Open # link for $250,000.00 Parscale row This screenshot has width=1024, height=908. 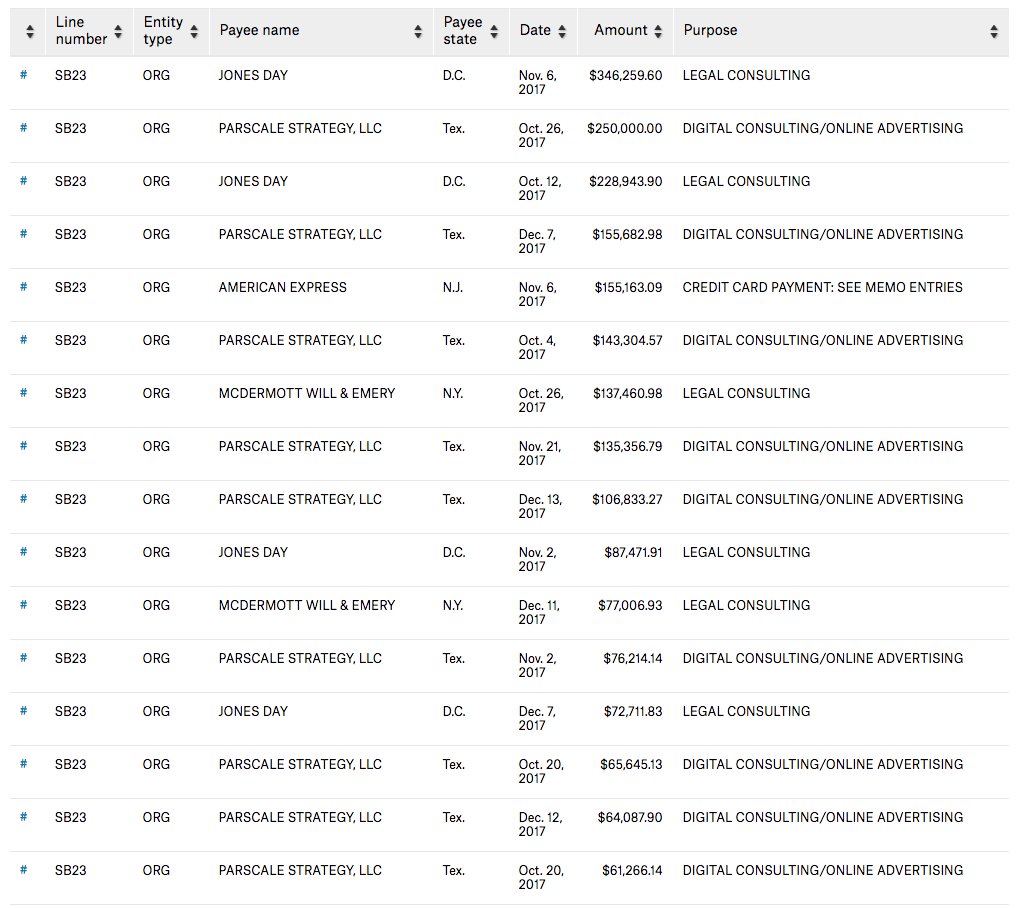tap(24, 127)
